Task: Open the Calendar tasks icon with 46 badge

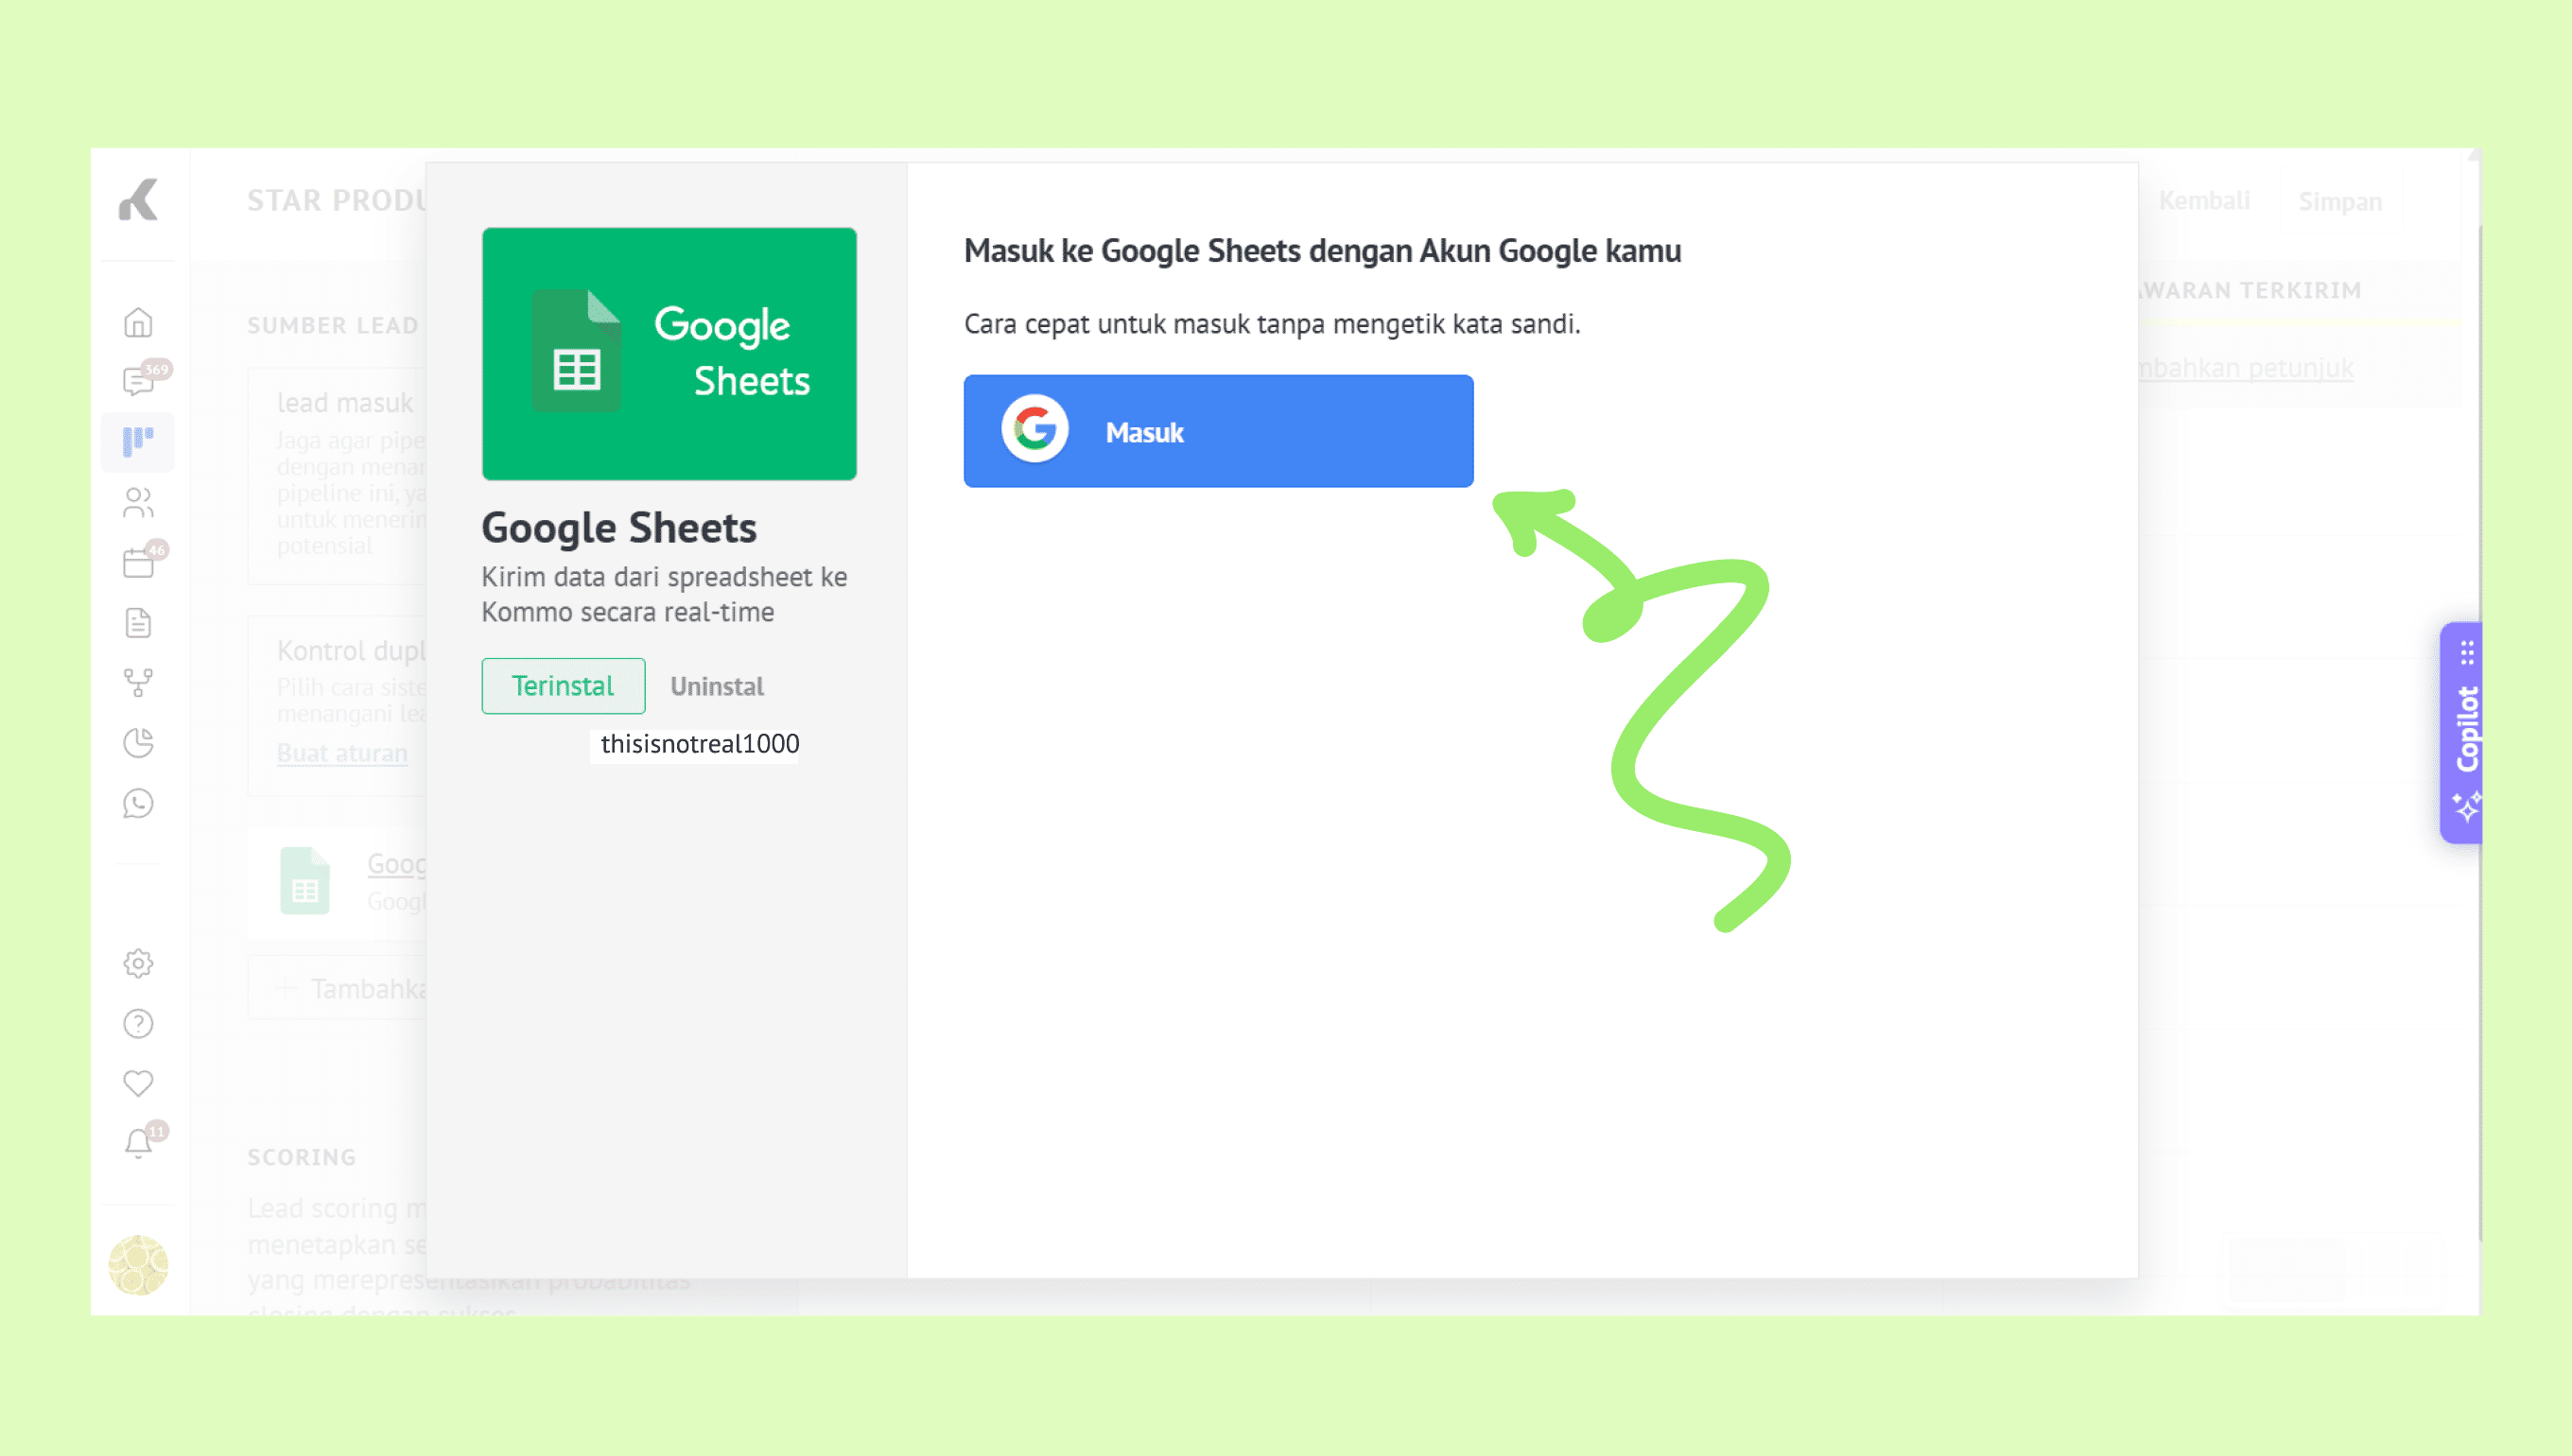Action: 138,563
